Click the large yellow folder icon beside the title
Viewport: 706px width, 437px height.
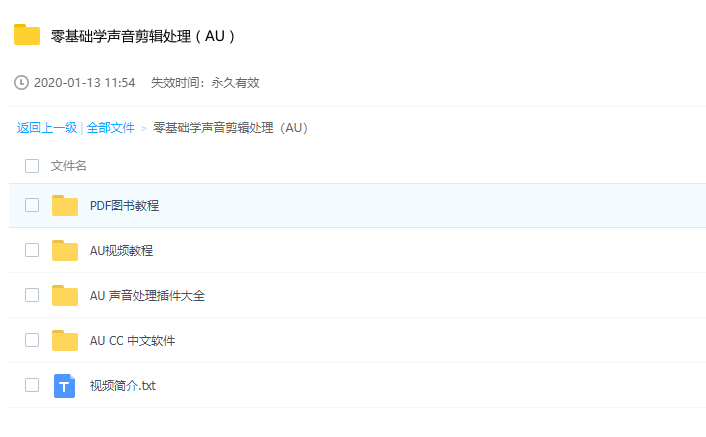pos(27,35)
